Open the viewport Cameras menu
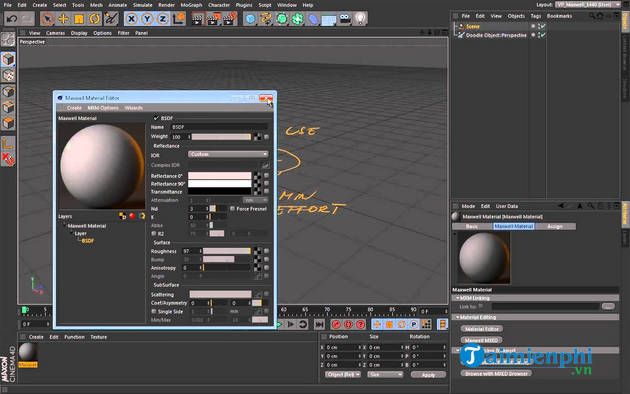The height and width of the screenshot is (394, 630). (x=55, y=33)
